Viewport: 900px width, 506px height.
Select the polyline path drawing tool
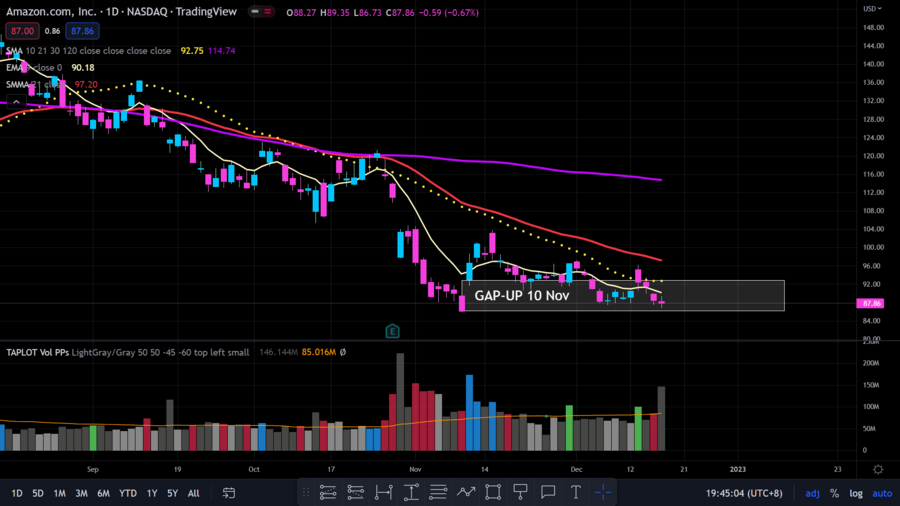[465, 492]
